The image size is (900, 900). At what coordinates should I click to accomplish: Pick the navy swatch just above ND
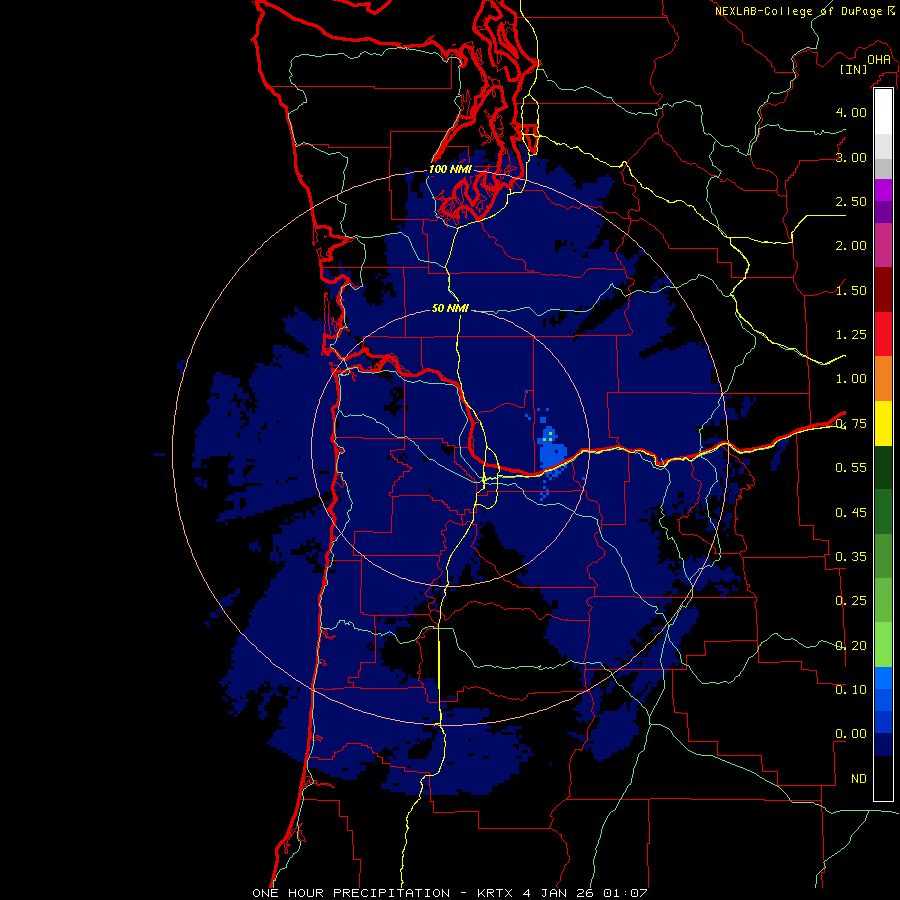pyautogui.click(x=883, y=744)
